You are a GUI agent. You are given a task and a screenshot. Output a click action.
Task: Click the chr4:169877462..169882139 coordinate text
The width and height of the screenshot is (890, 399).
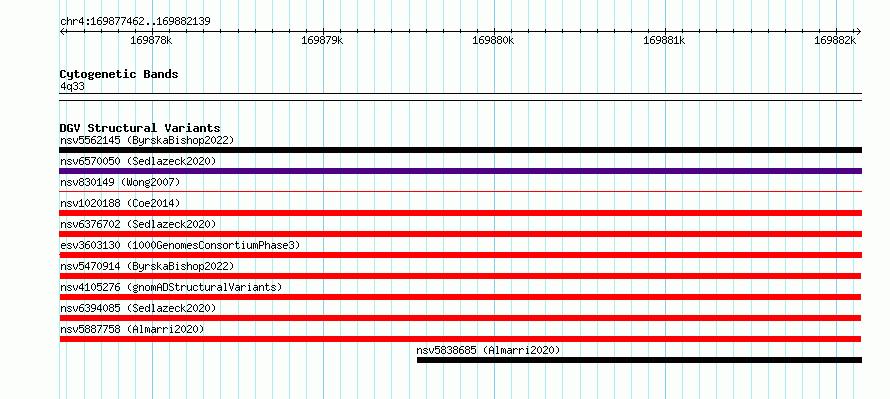(x=135, y=22)
